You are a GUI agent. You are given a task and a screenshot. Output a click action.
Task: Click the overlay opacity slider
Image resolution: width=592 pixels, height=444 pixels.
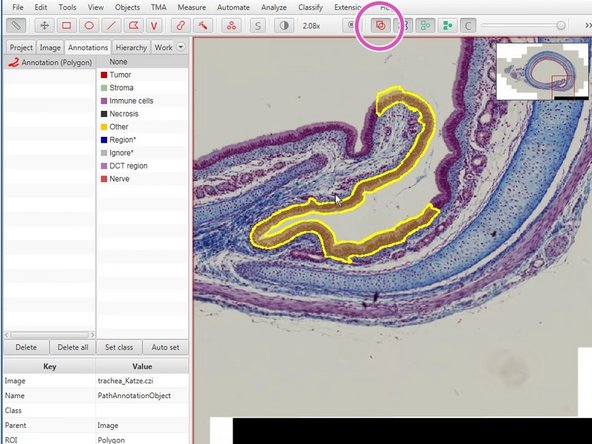(524, 25)
